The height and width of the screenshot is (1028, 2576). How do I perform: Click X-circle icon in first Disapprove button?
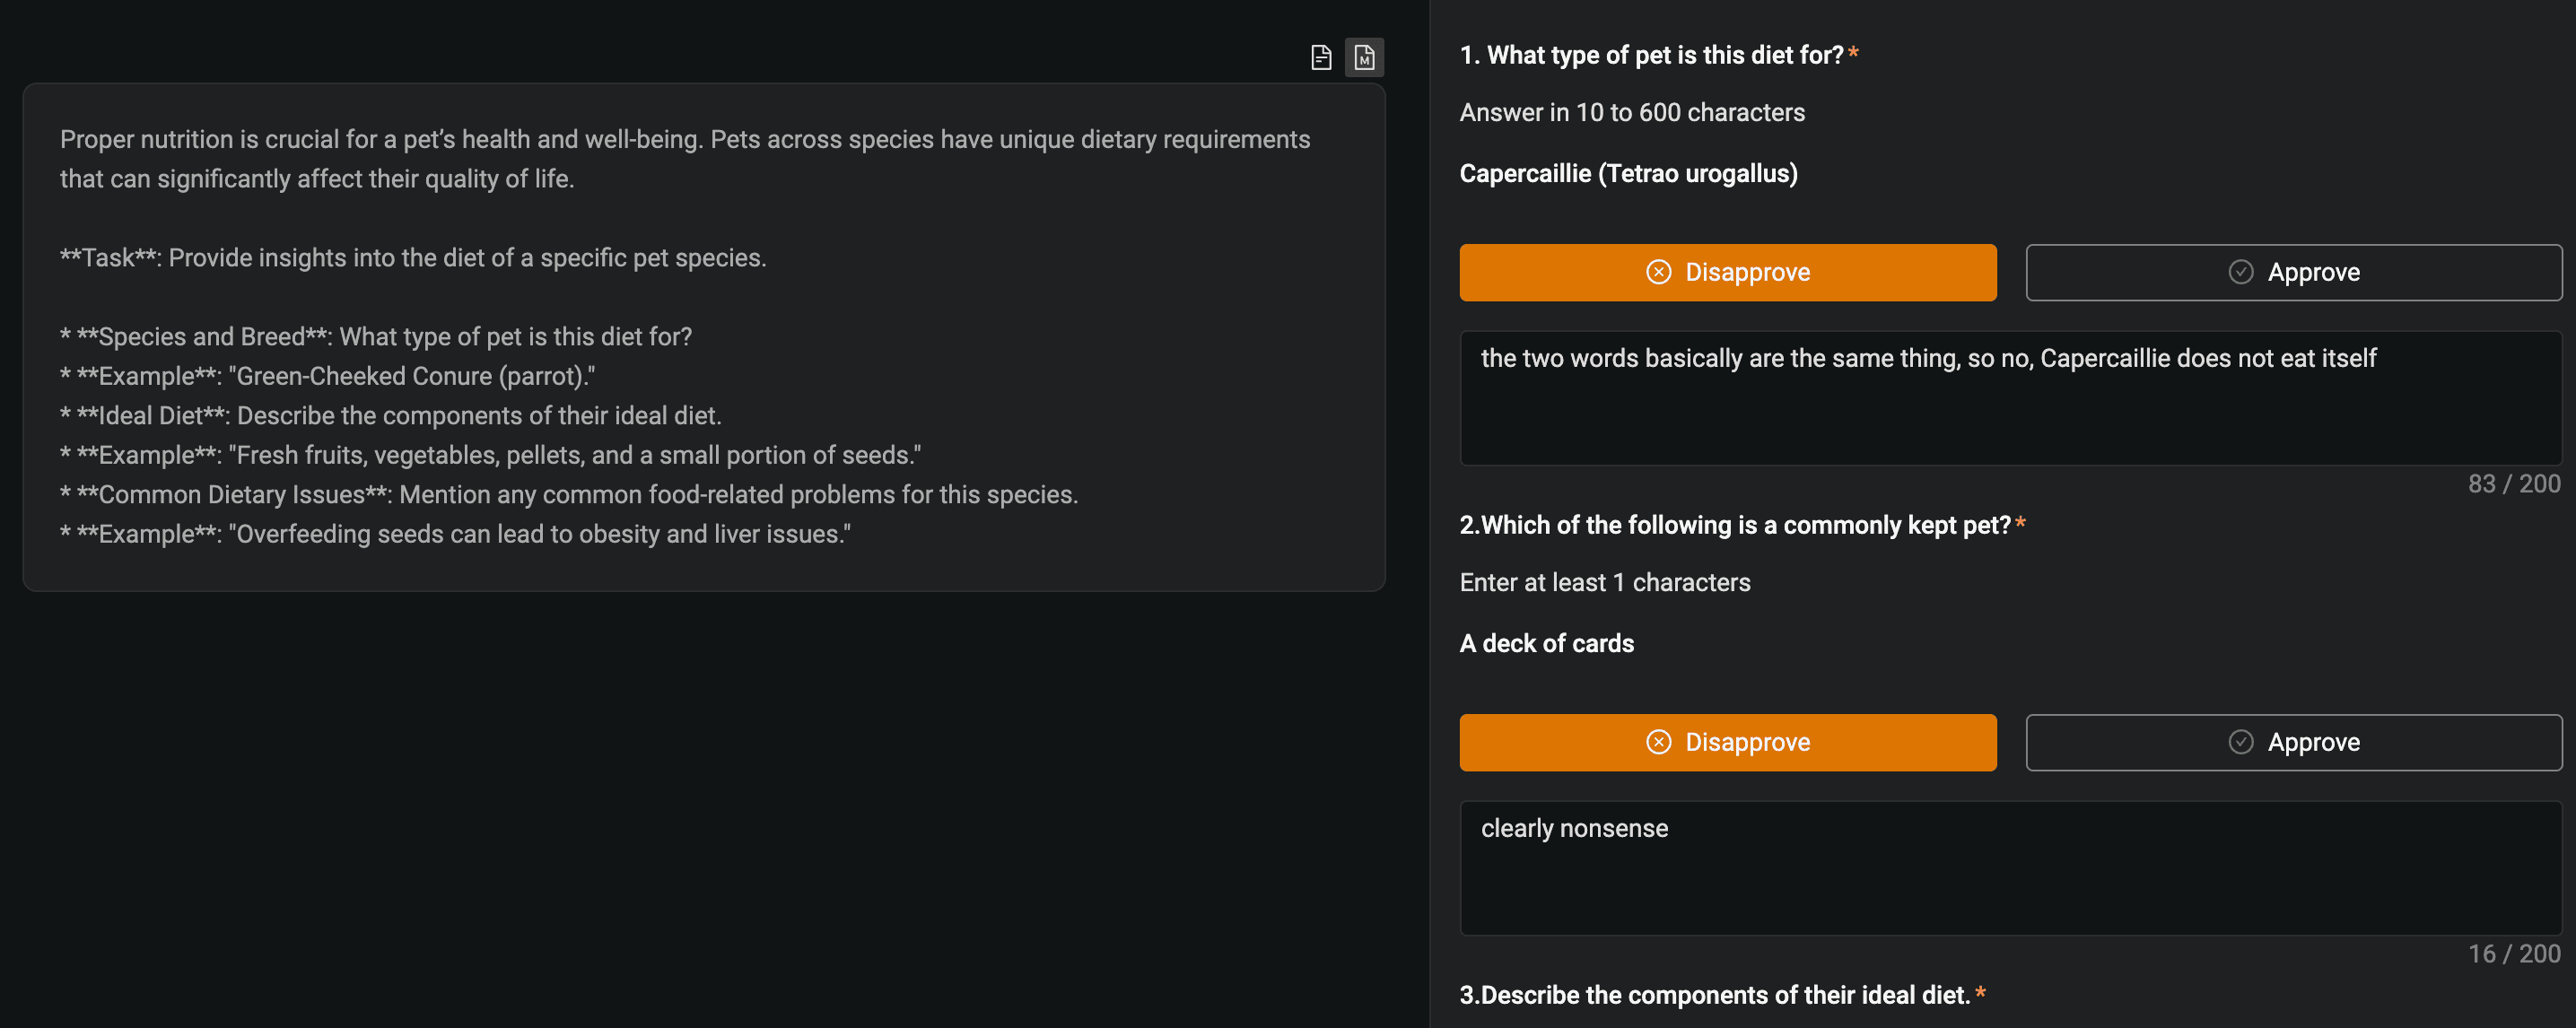coord(1658,272)
